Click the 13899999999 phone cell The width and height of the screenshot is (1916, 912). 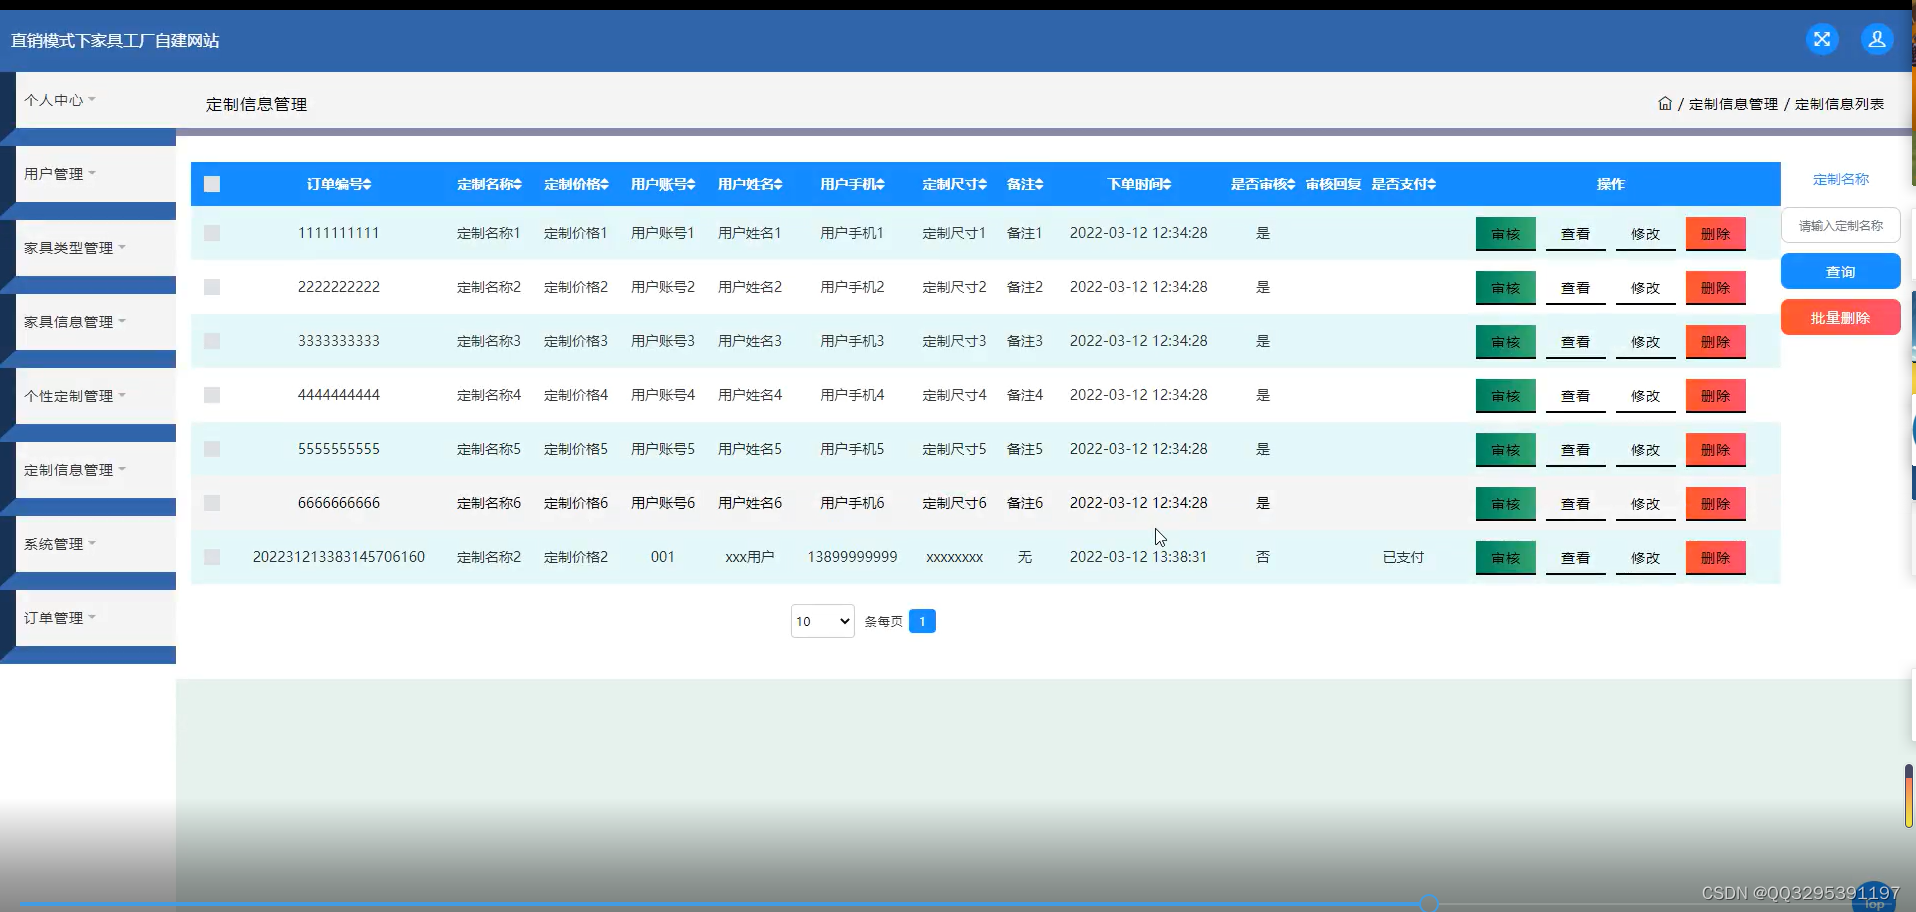[852, 557]
